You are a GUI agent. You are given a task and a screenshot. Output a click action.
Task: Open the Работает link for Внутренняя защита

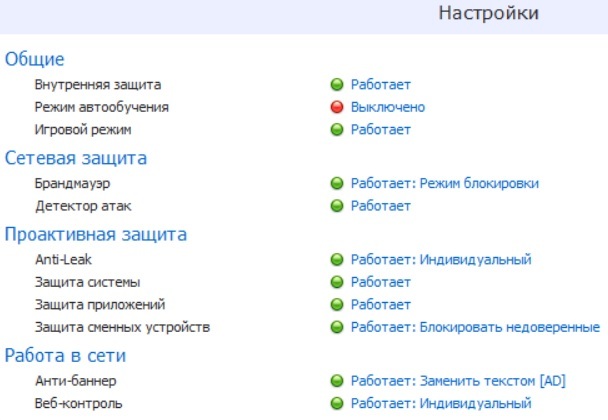pyautogui.click(x=381, y=85)
